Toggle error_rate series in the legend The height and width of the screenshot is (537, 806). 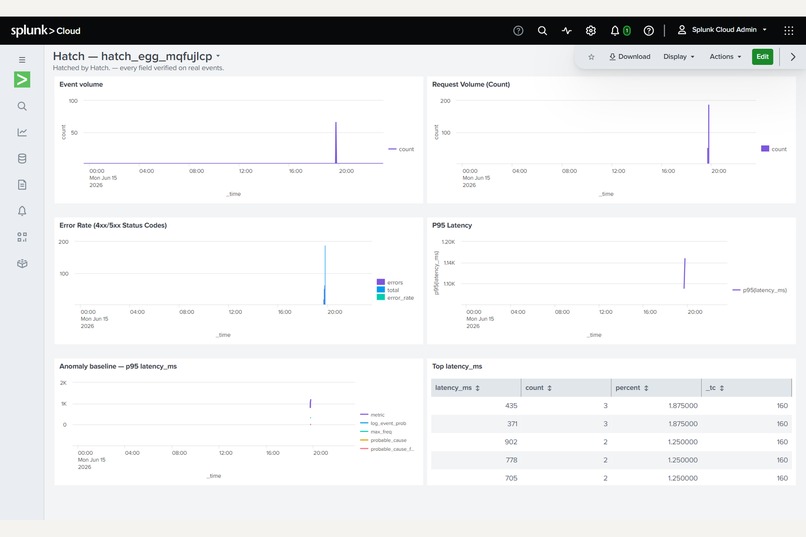click(x=395, y=298)
